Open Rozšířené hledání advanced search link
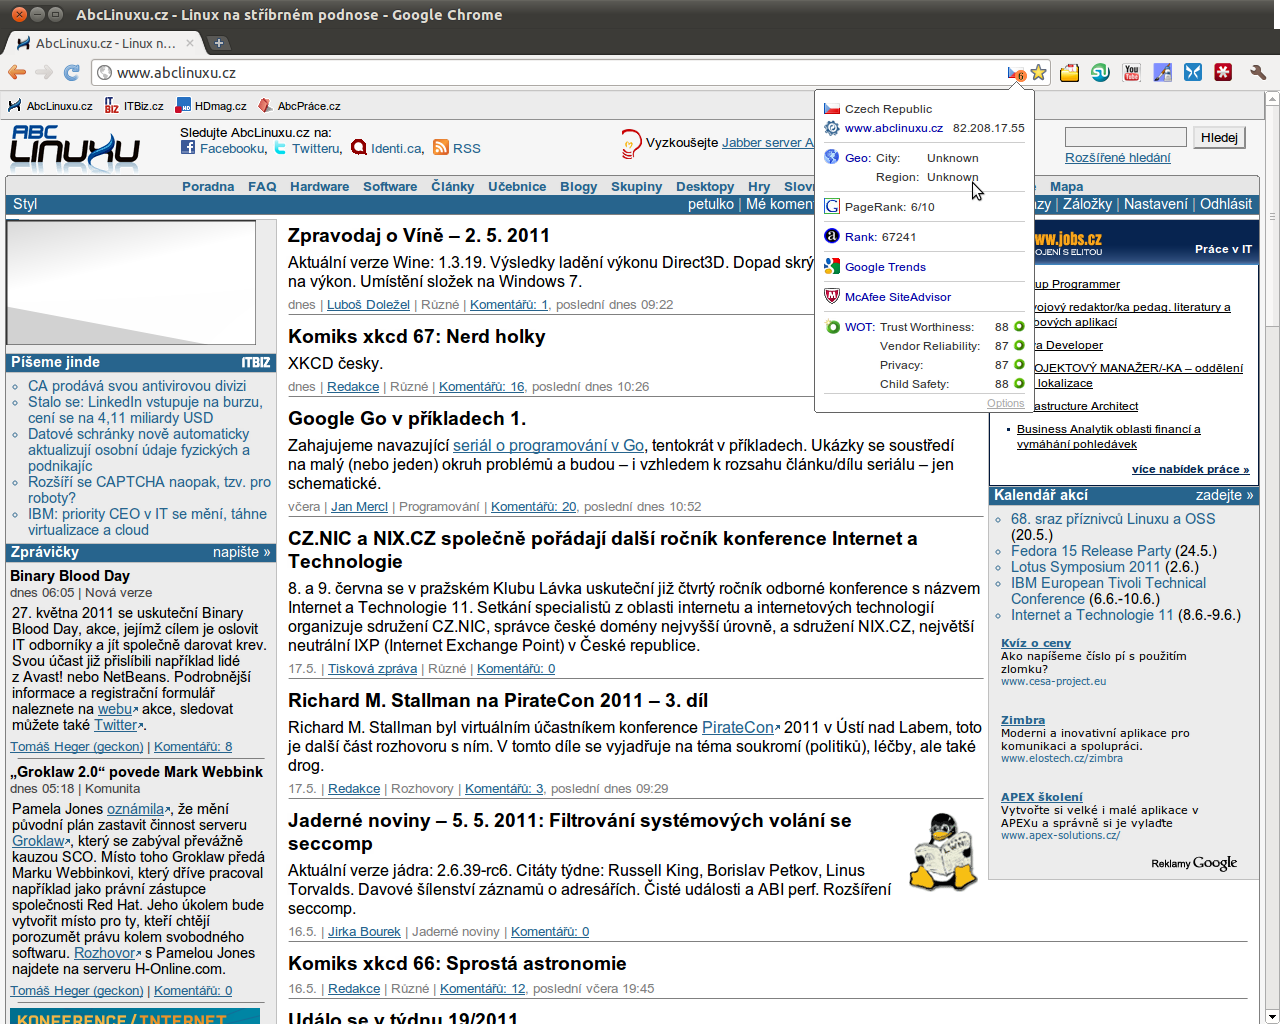The width and height of the screenshot is (1280, 1024). coord(1117,158)
